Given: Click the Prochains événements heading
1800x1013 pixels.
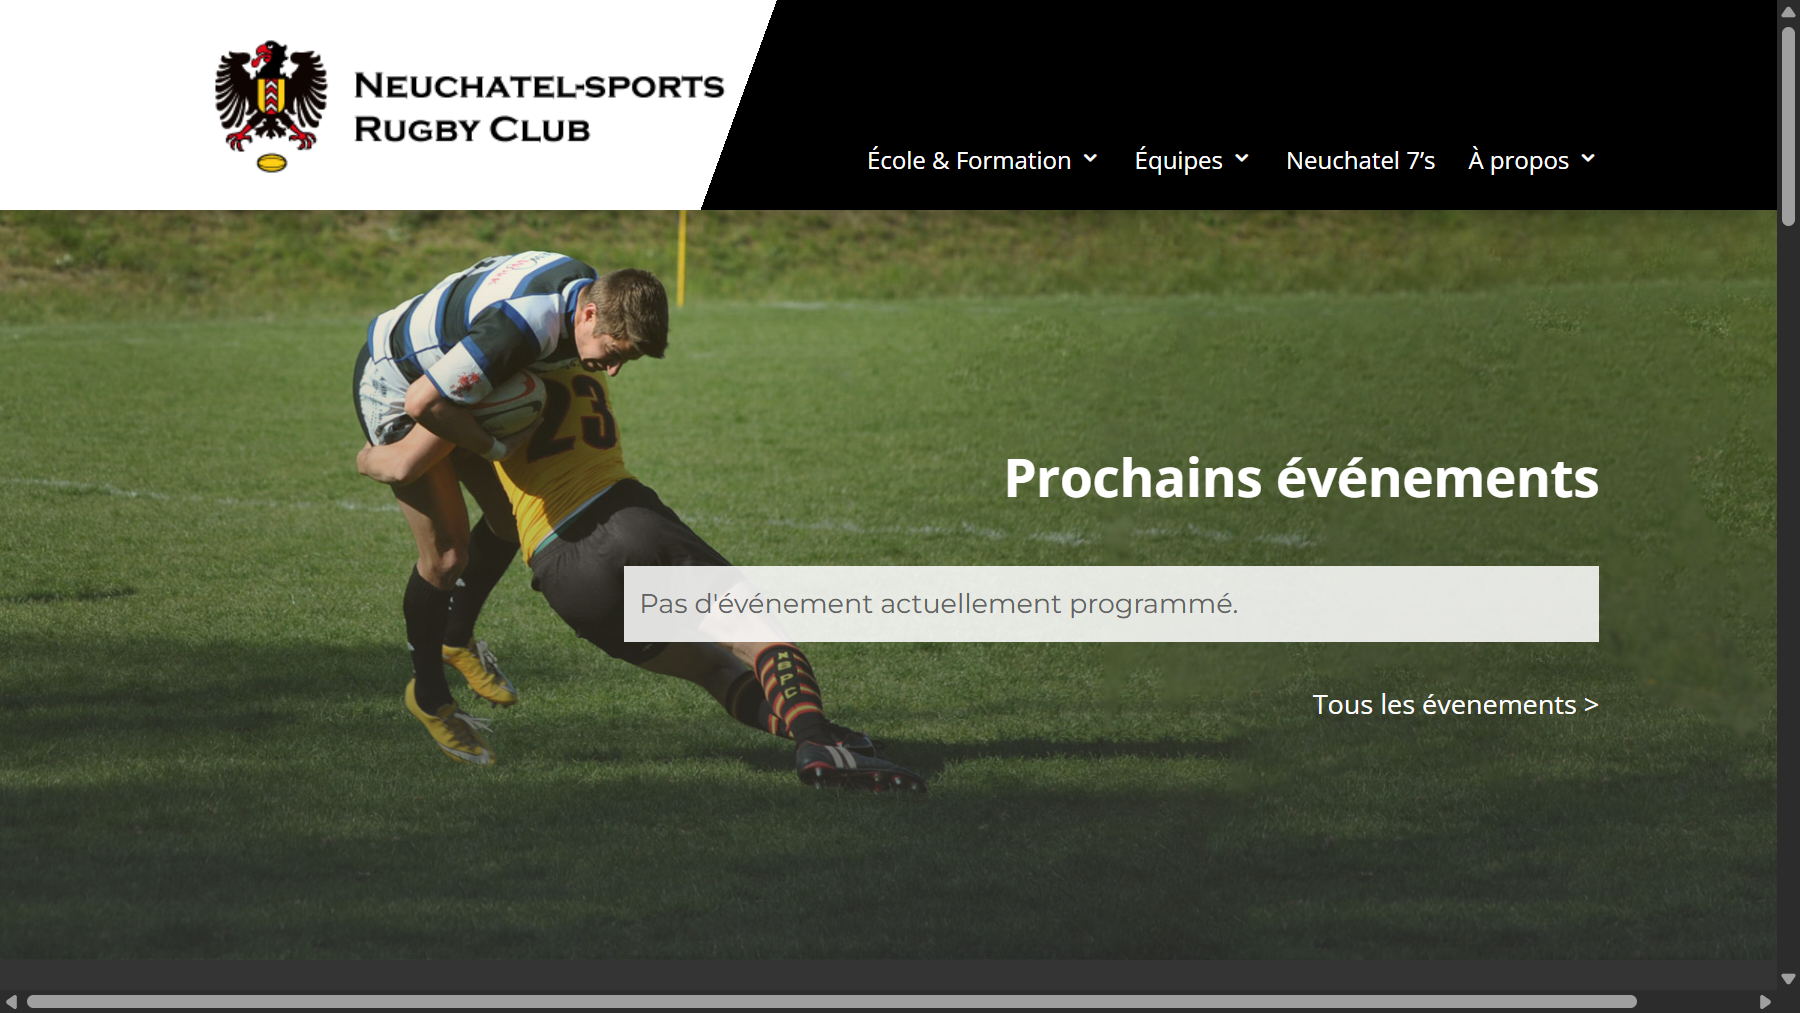Looking at the screenshot, I should click(x=1301, y=478).
